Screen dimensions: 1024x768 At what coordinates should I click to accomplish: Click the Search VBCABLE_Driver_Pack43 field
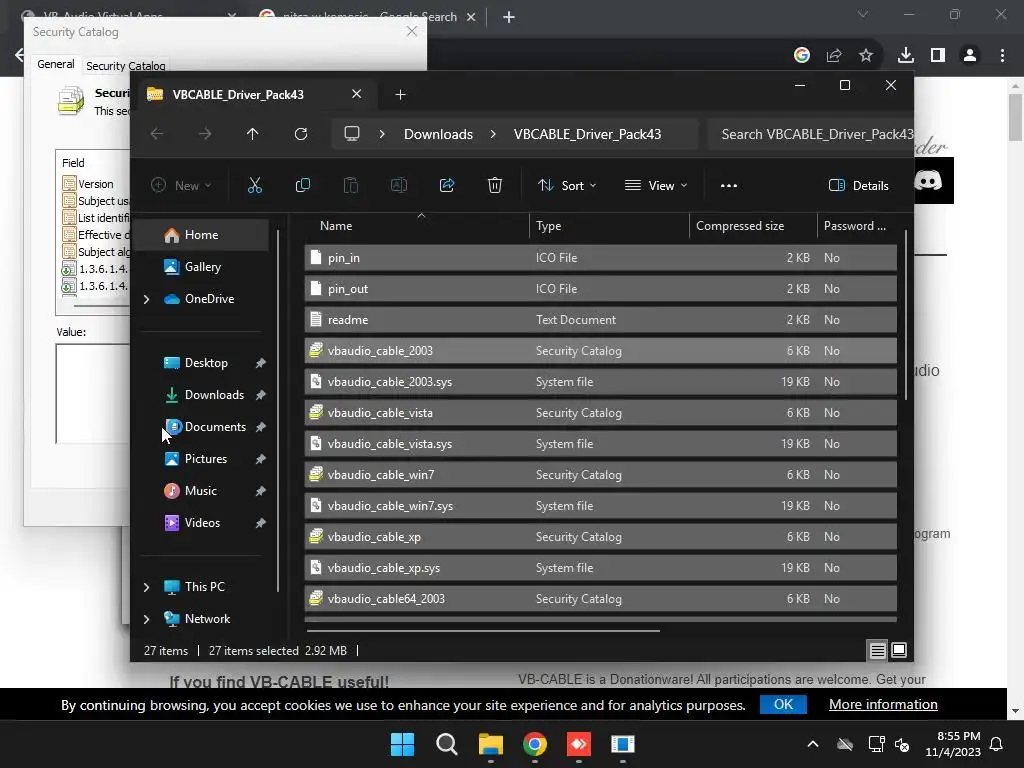pyautogui.click(x=810, y=134)
